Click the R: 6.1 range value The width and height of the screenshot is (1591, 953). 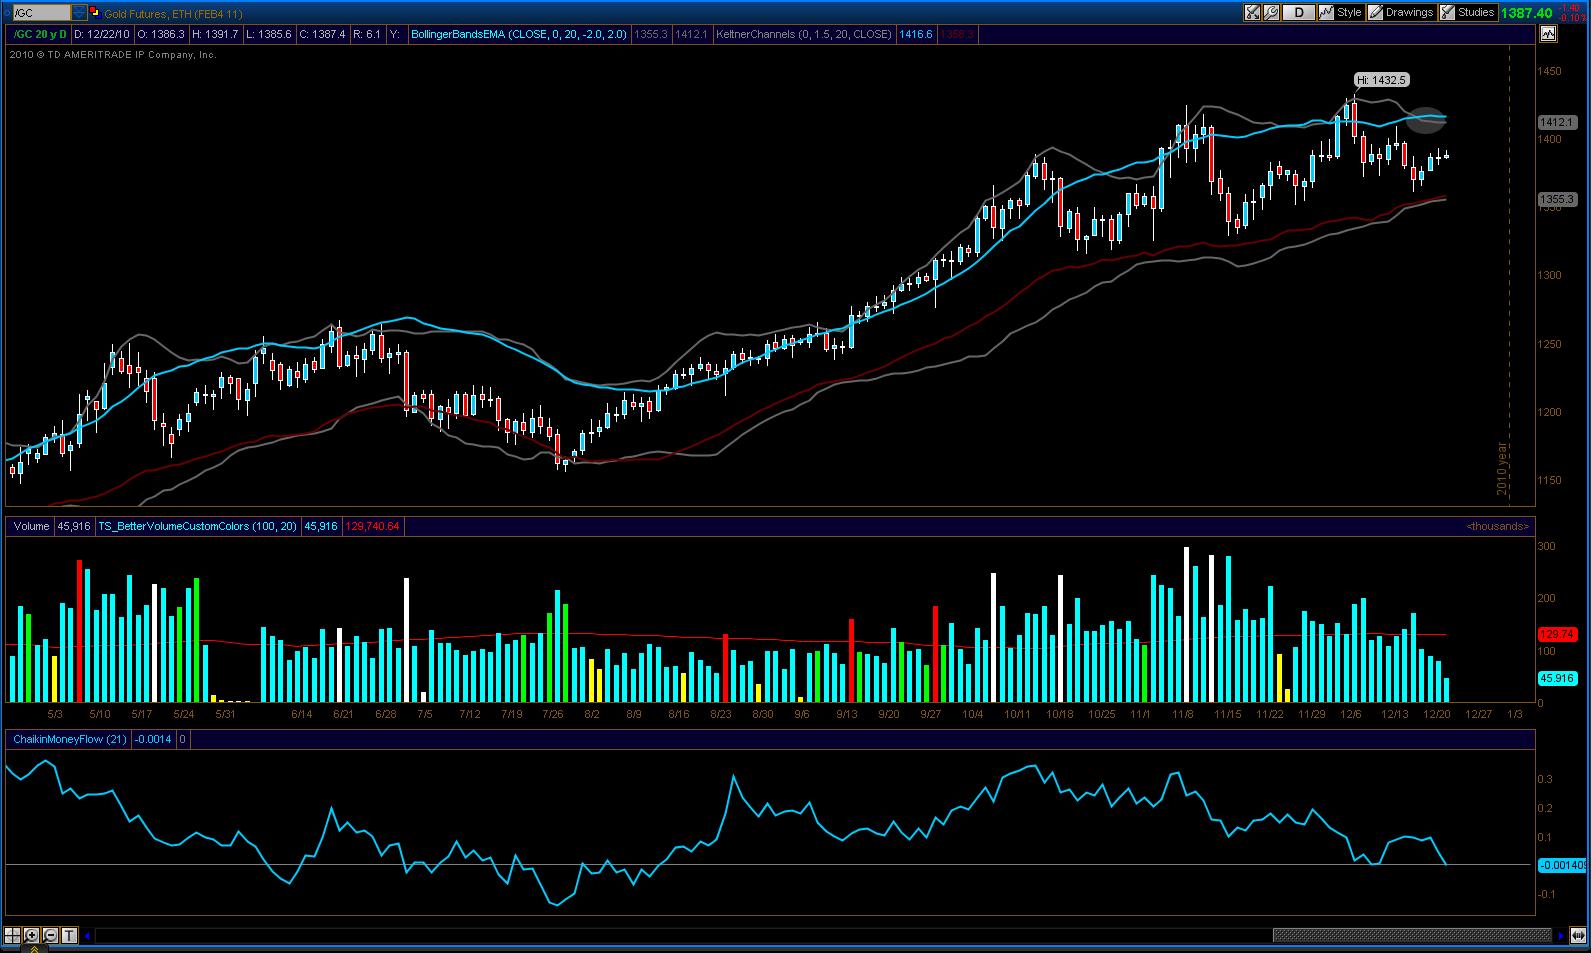pyautogui.click(x=367, y=34)
